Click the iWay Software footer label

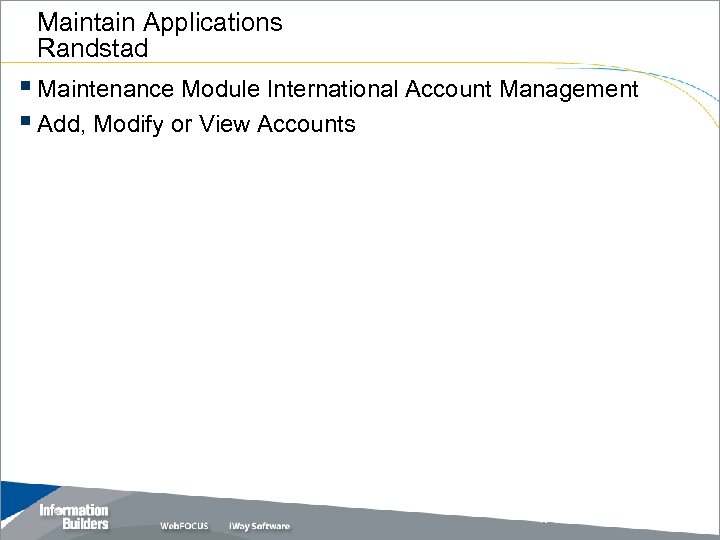259,526
